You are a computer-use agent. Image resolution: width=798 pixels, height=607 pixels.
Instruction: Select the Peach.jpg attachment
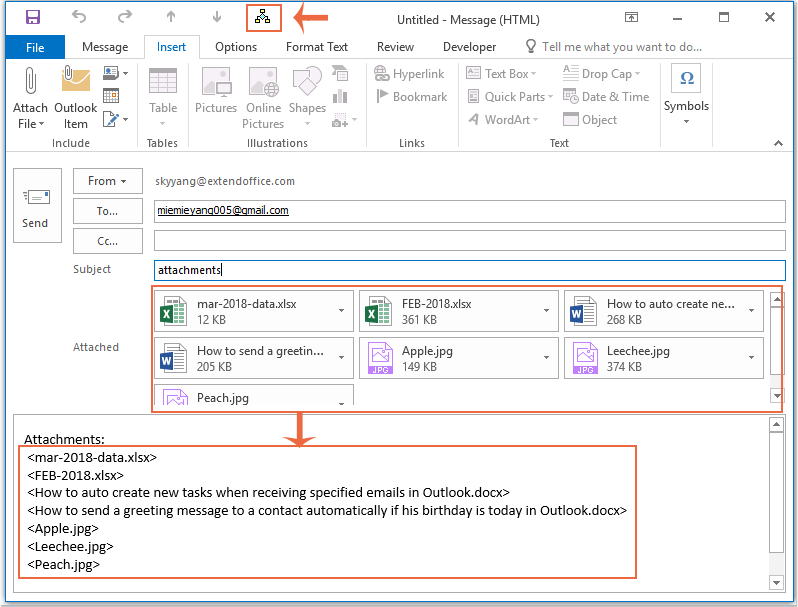click(x=254, y=396)
